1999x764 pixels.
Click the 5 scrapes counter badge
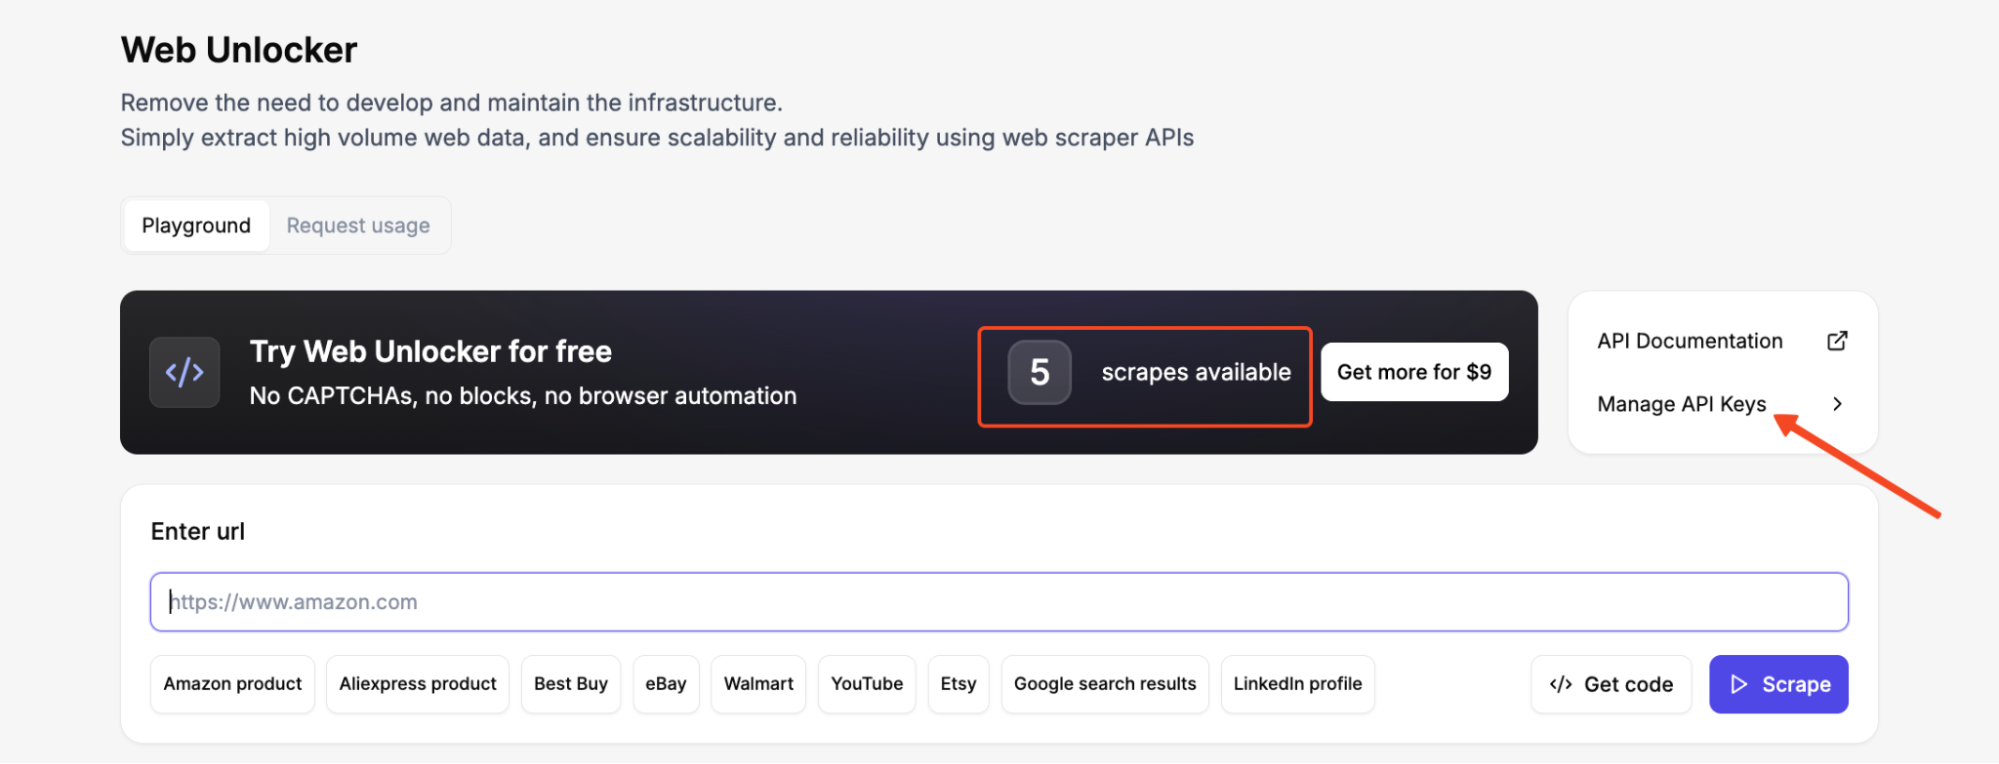(x=1040, y=372)
